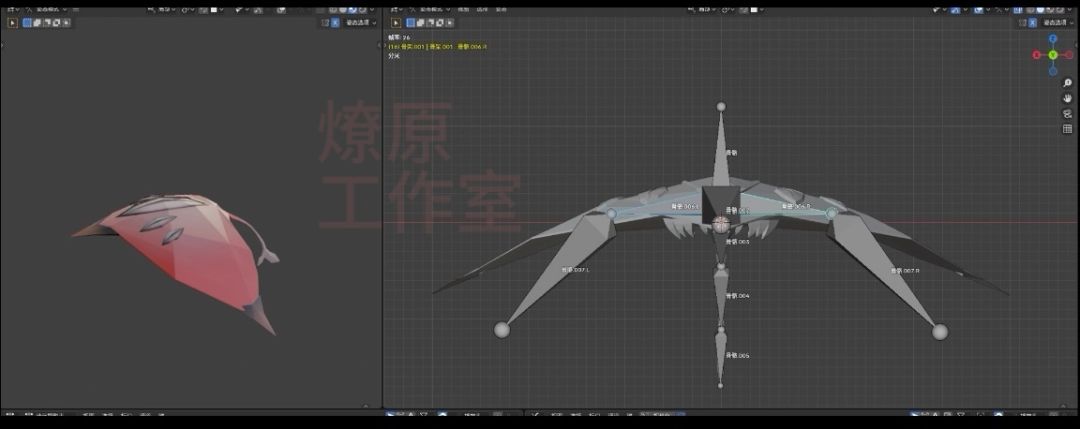Toggle X-ray display in right viewport header
The image size is (1080, 429).
pyautogui.click(x=1017, y=10)
